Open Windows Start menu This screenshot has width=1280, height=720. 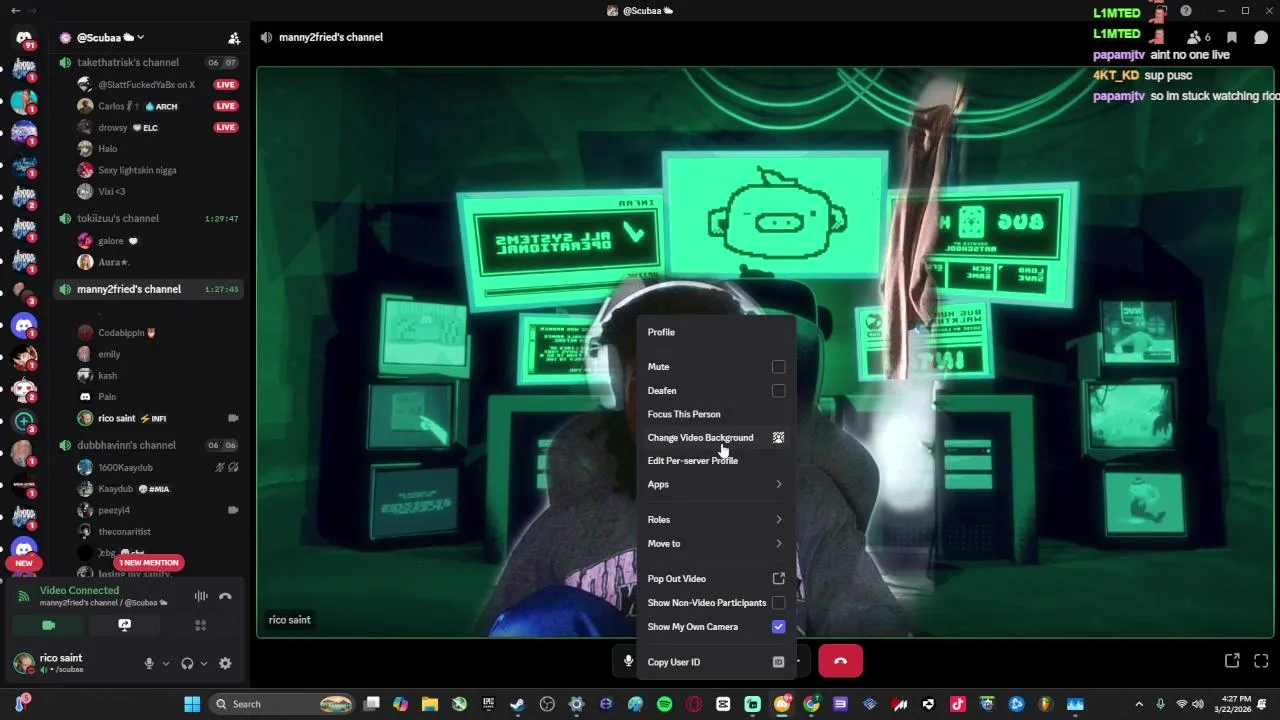click(192, 704)
